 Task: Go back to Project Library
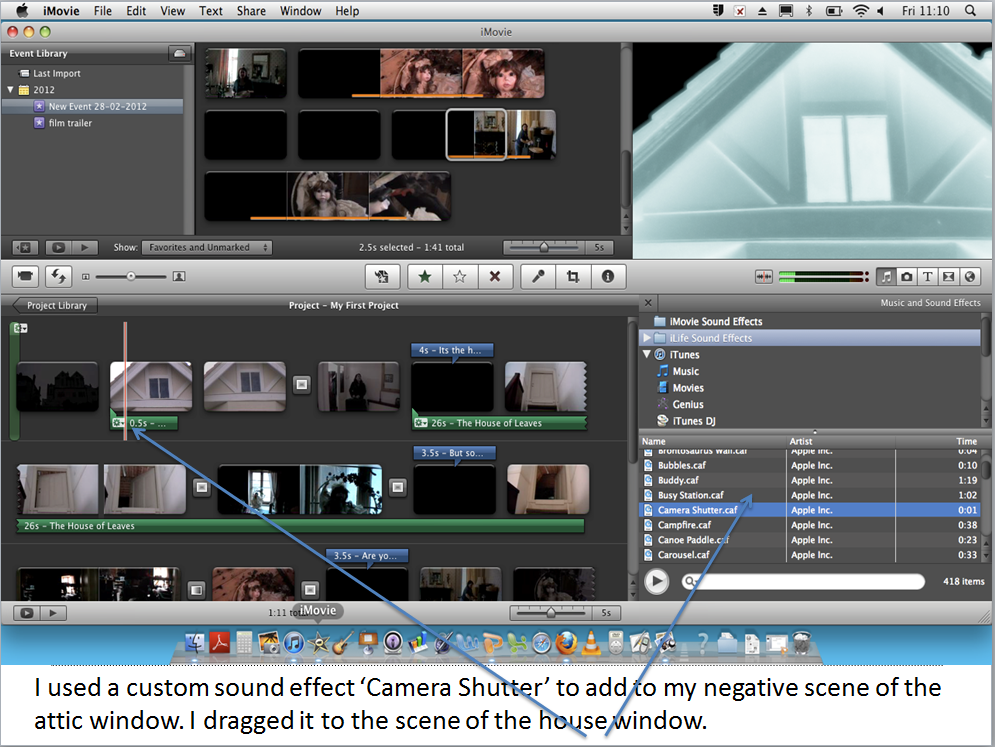click(56, 305)
